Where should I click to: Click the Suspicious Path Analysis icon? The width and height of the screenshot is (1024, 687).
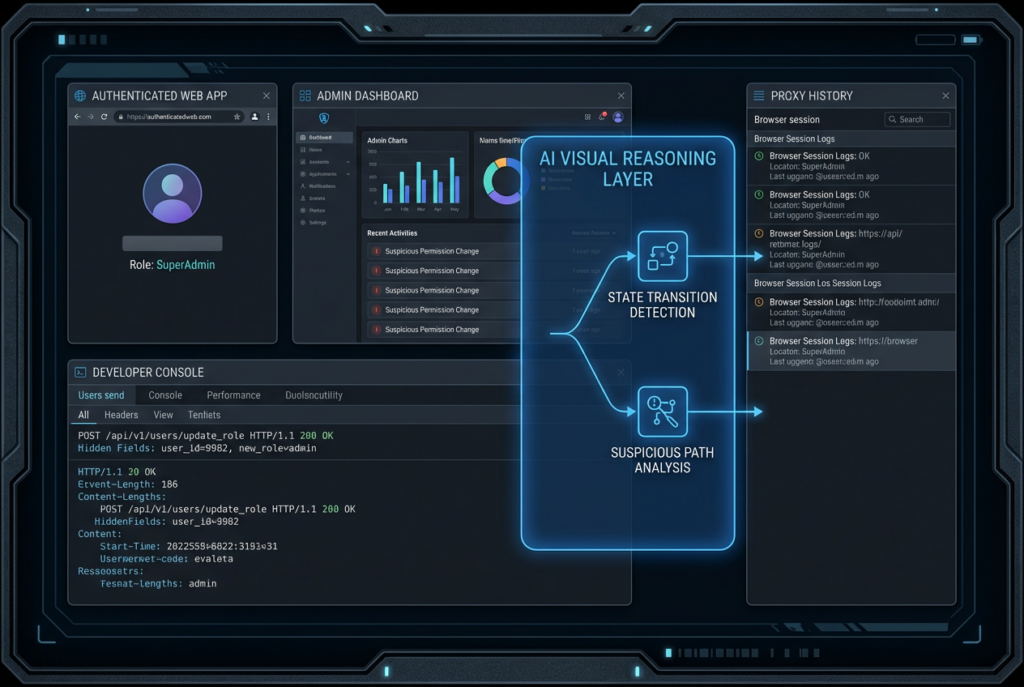pyautogui.click(x=662, y=411)
